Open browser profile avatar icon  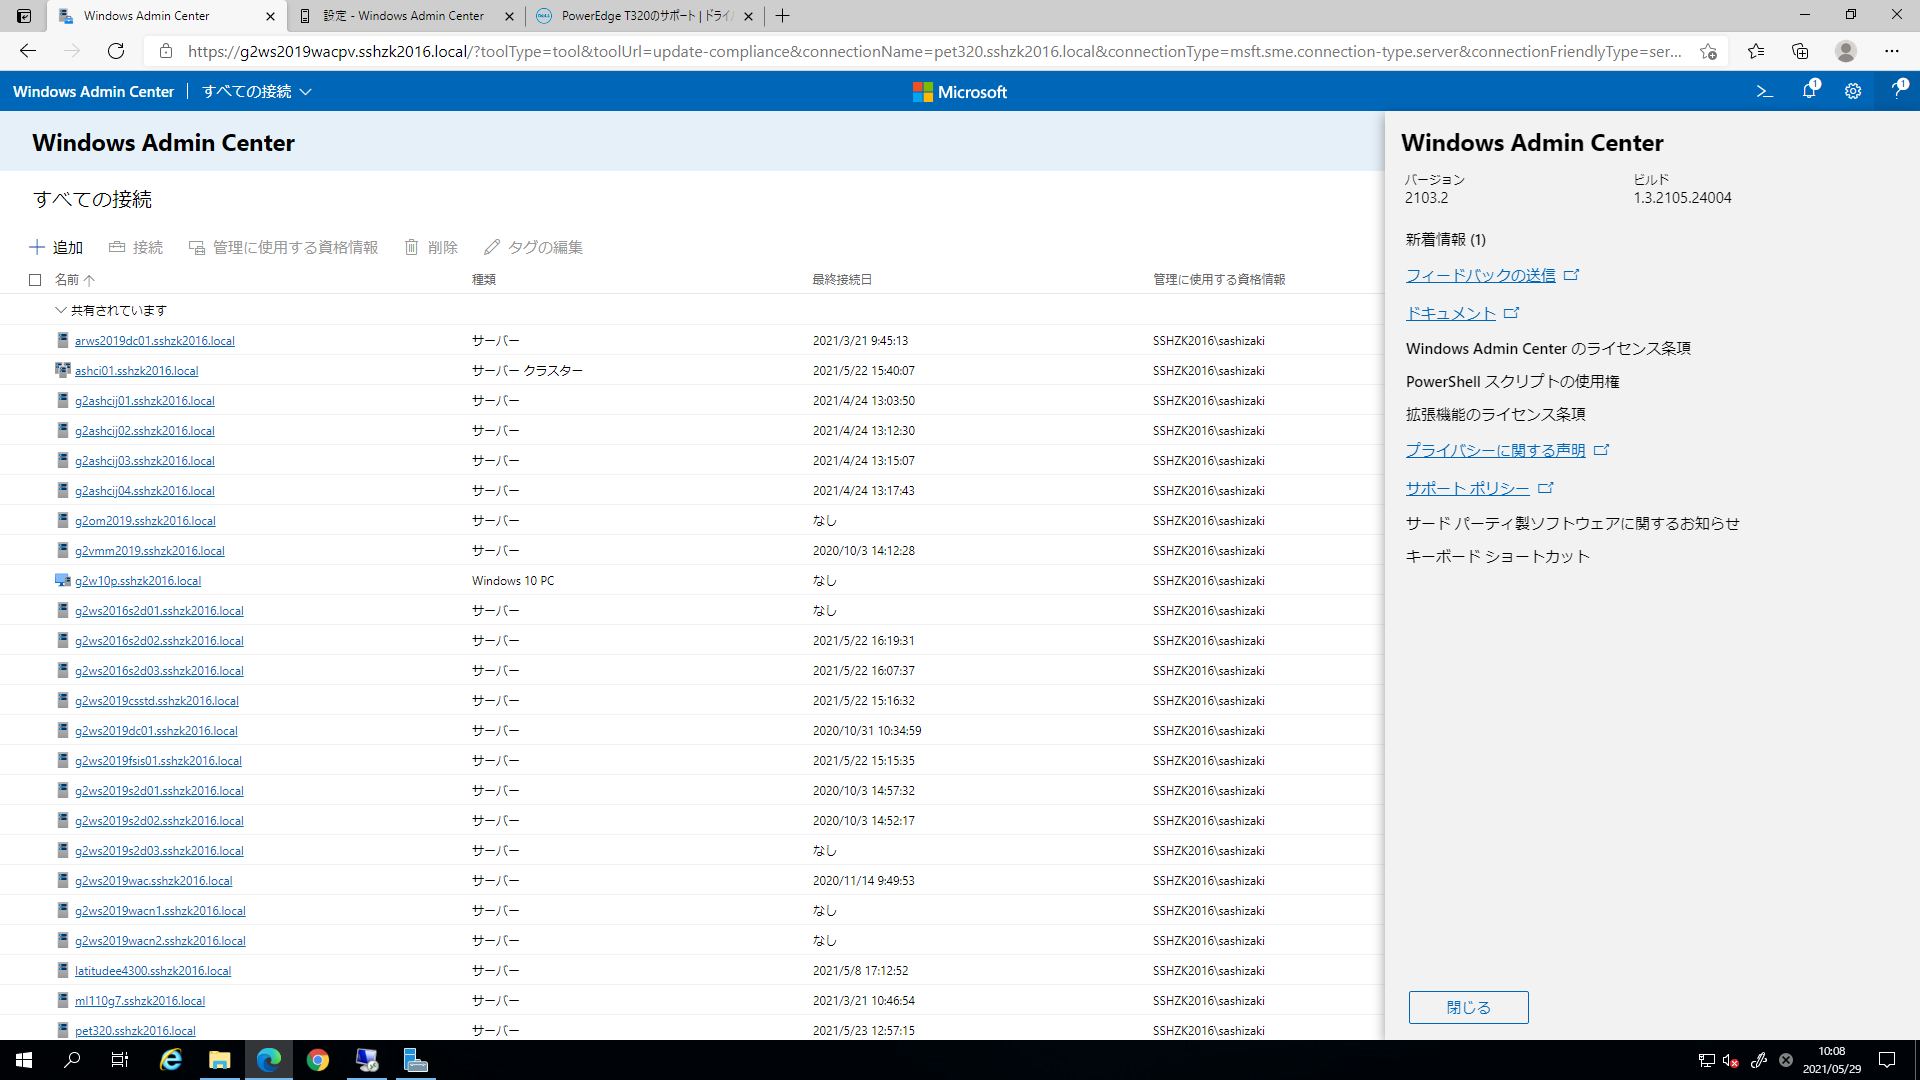(x=1846, y=51)
